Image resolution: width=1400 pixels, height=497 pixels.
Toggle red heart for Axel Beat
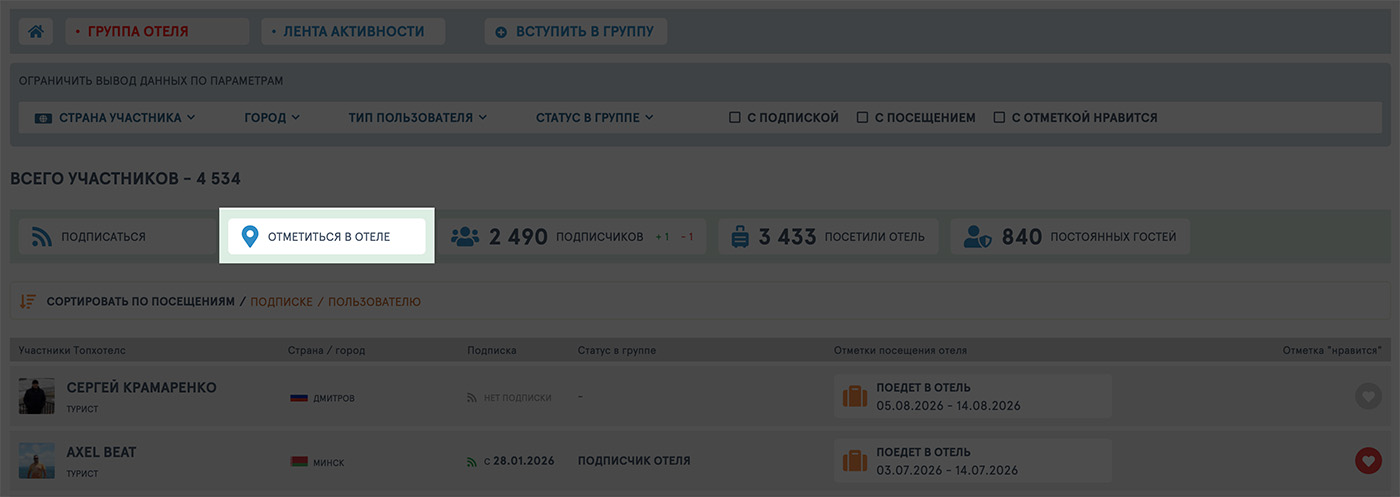(x=1368, y=460)
